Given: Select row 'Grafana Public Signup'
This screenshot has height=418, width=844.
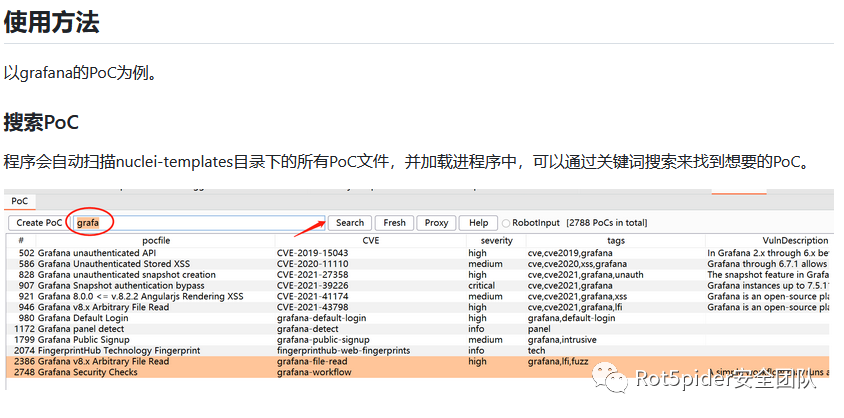Looking at the screenshot, I should tap(420, 339).
